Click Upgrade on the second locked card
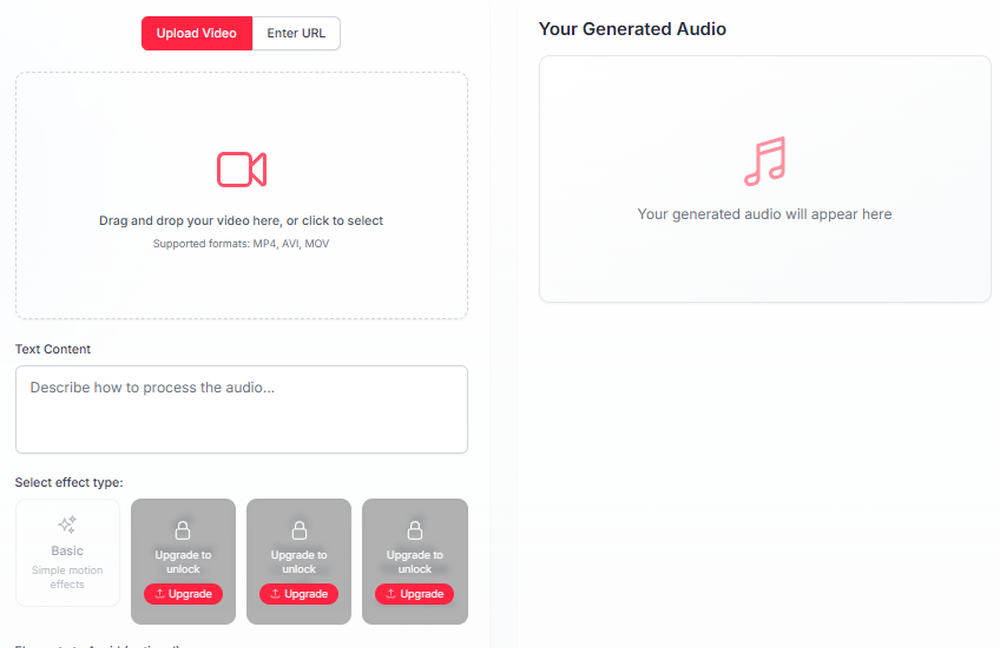Screen dimensions: 1000x648 tap(299, 594)
